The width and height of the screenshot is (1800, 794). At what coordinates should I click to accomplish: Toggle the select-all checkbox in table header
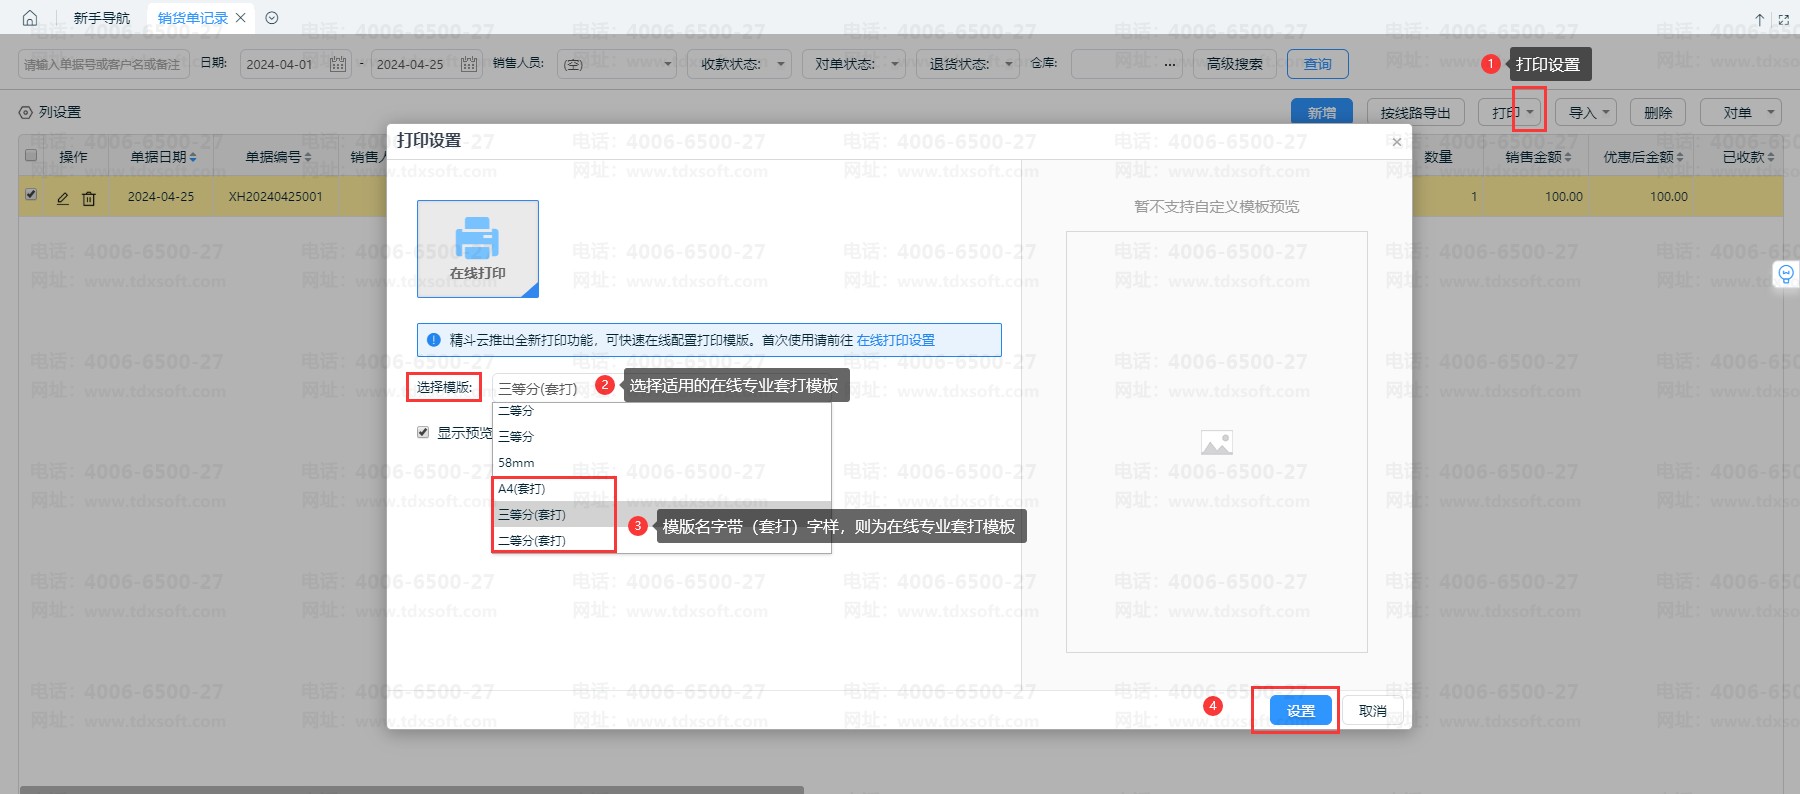coord(31,156)
